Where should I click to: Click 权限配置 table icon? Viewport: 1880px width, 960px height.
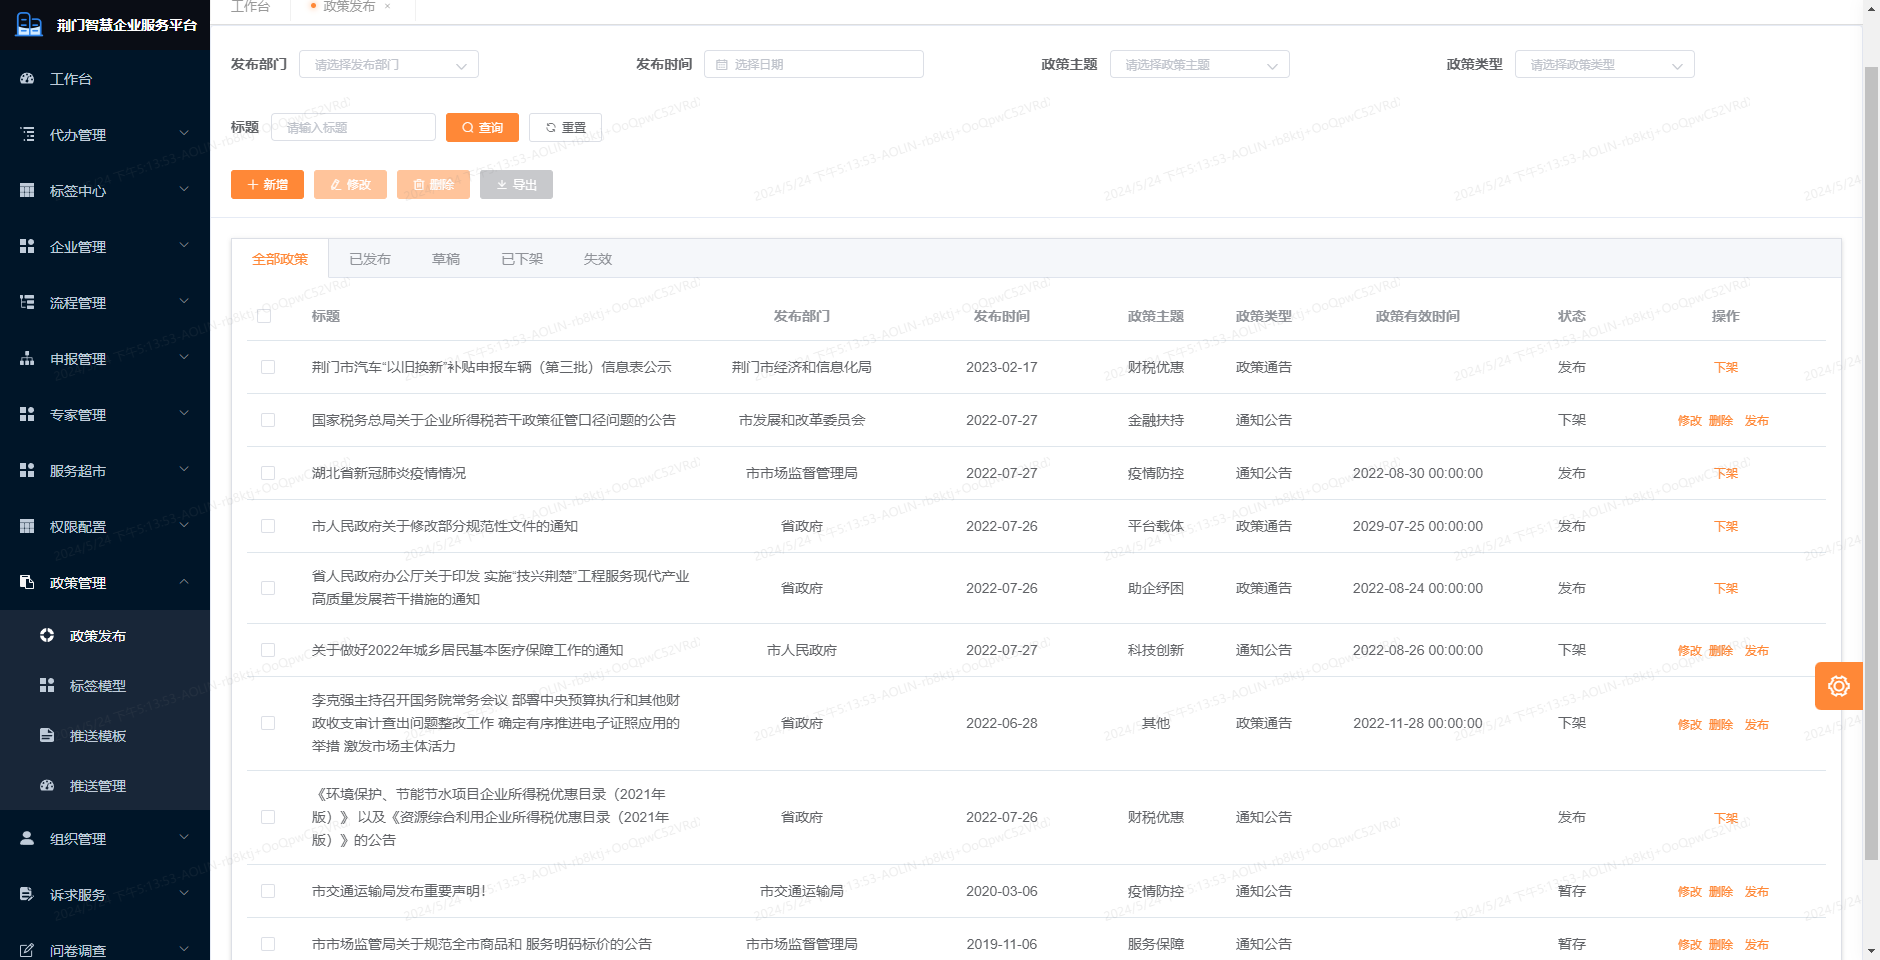27,526
